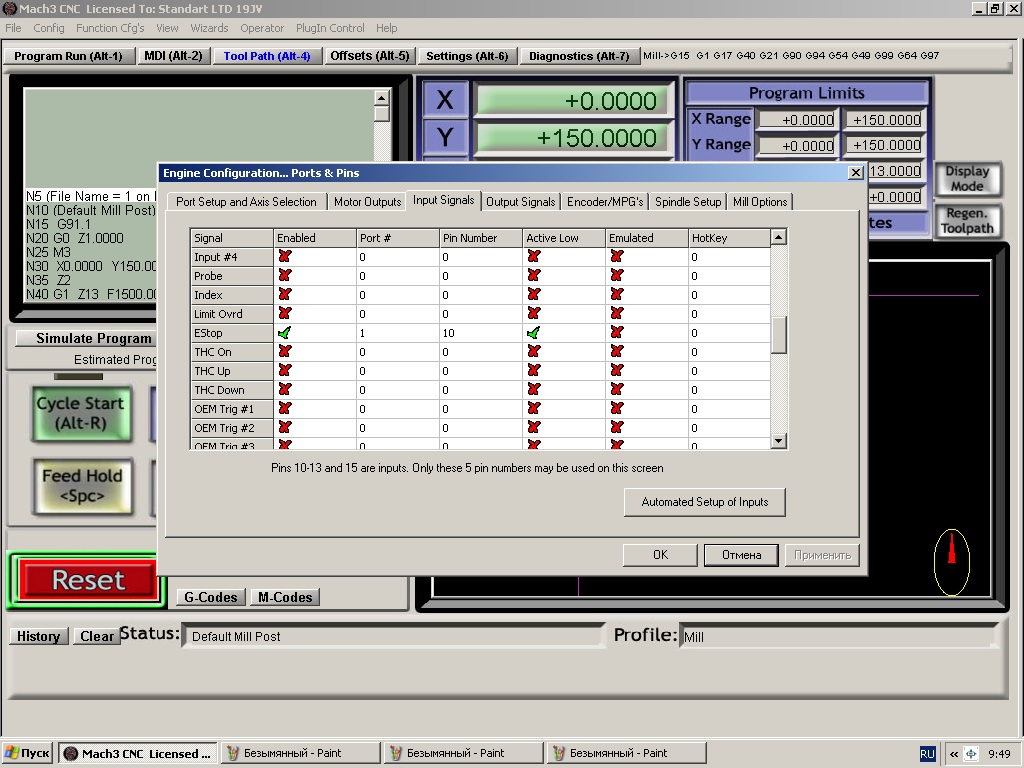Toggle Active Low for the EStop signal

tap(534, 333)
